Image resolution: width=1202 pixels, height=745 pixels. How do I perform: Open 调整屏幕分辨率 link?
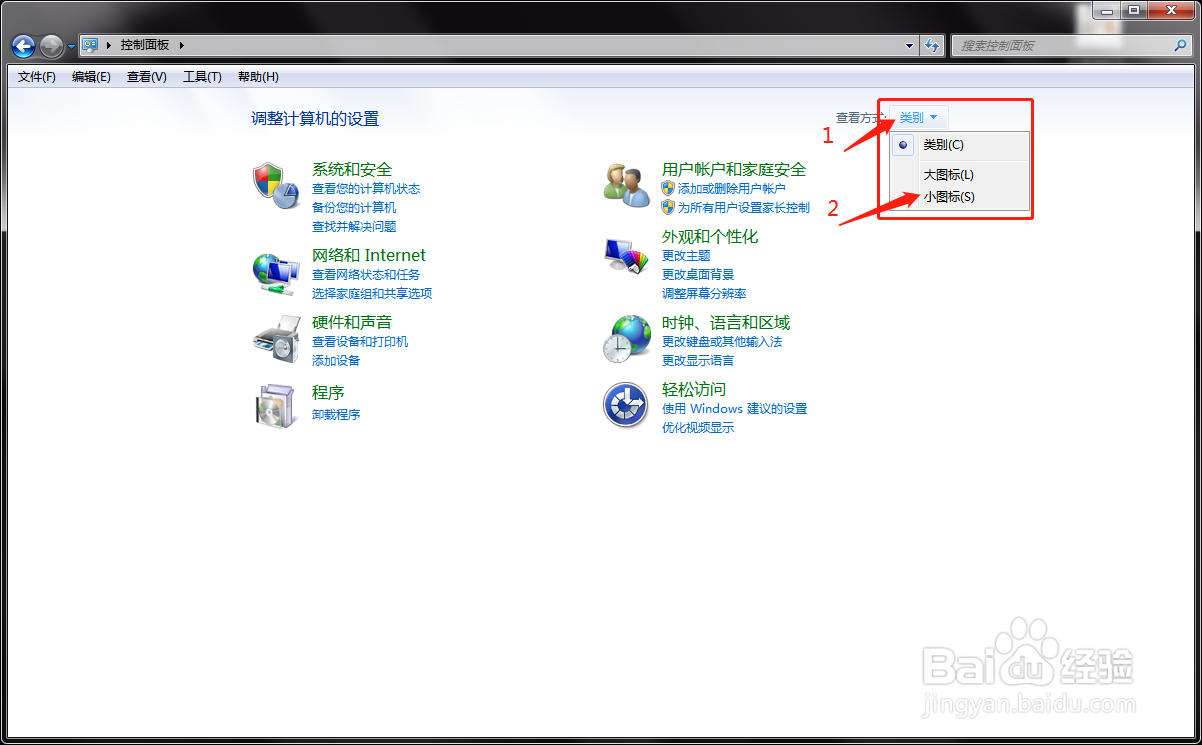point(704,293)
